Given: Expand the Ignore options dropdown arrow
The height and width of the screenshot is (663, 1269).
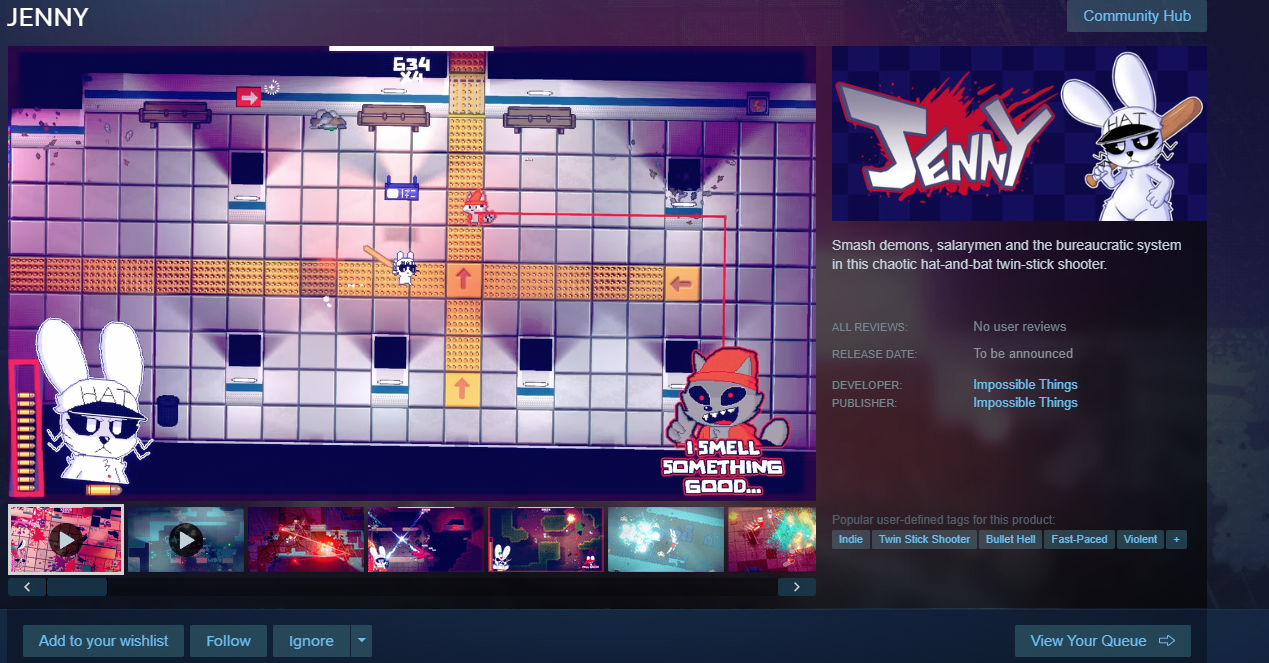Looking at the screenshot, I should 361,641.
